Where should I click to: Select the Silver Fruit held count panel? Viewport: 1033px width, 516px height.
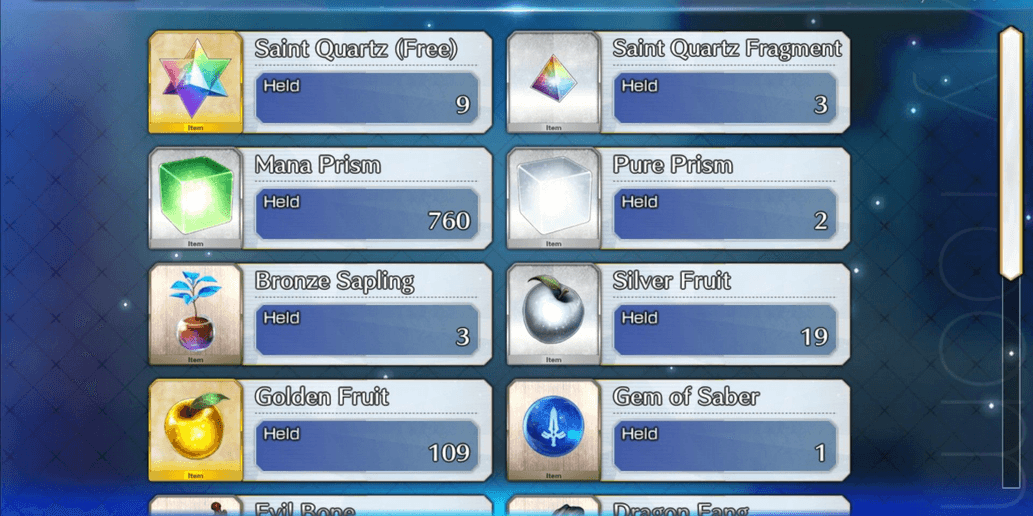pyautogui.click(x=725, y=330)
